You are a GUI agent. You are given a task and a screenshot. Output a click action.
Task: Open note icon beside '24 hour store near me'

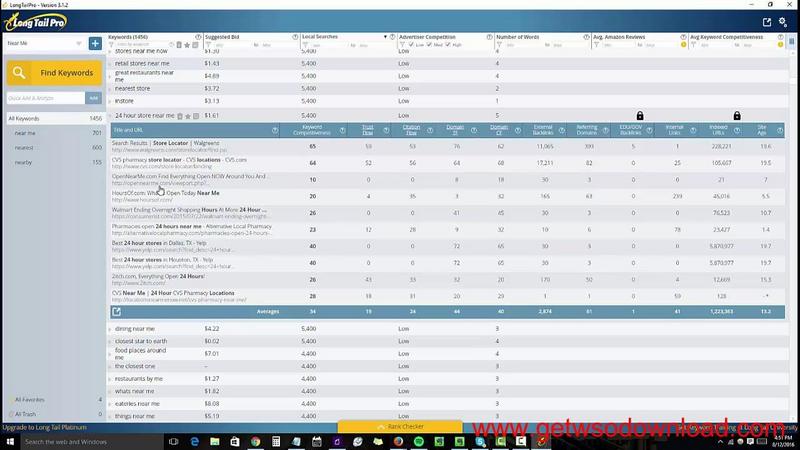coord(196,116)
